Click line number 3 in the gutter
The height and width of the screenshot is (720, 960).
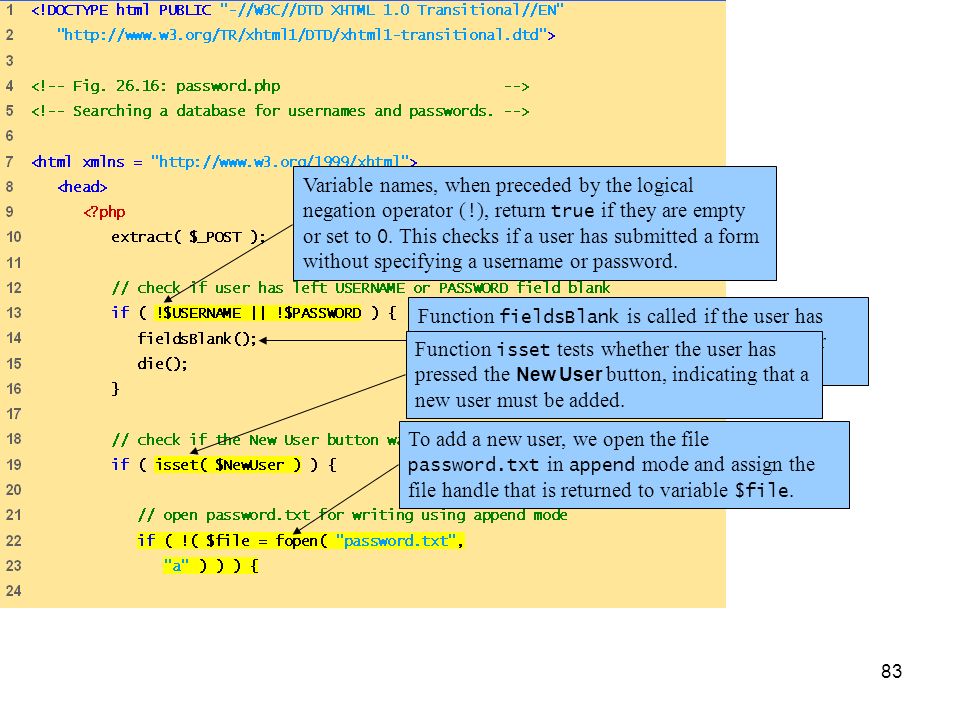pos(10,61)
